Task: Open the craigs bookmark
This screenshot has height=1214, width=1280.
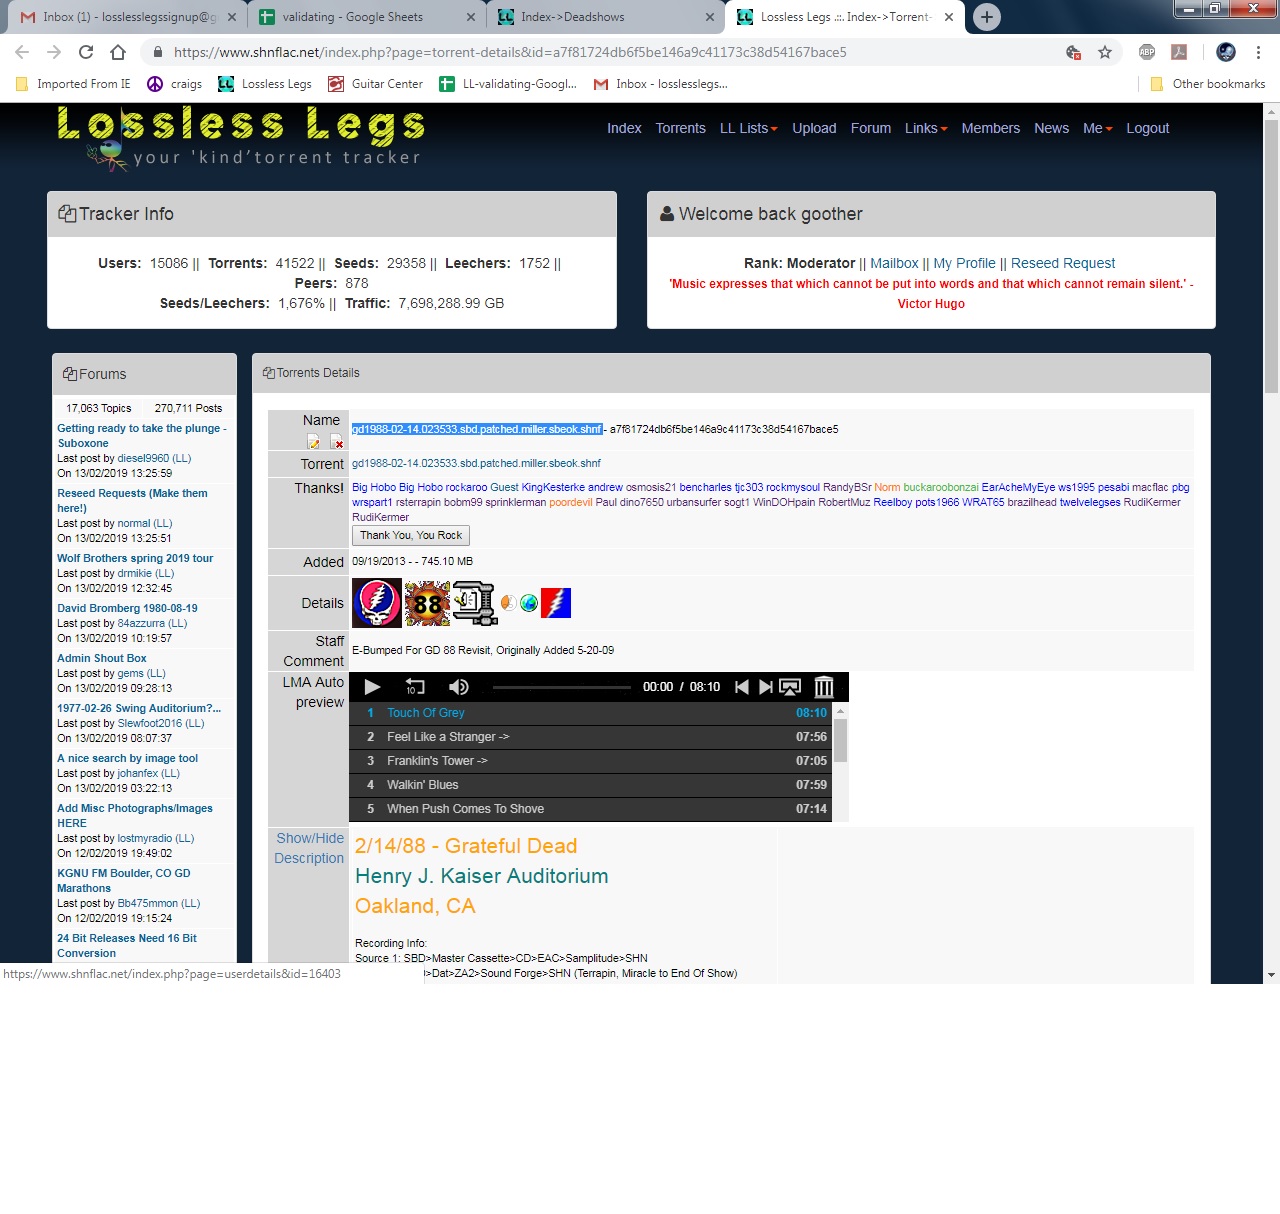Action: click(x=175, y=84)
